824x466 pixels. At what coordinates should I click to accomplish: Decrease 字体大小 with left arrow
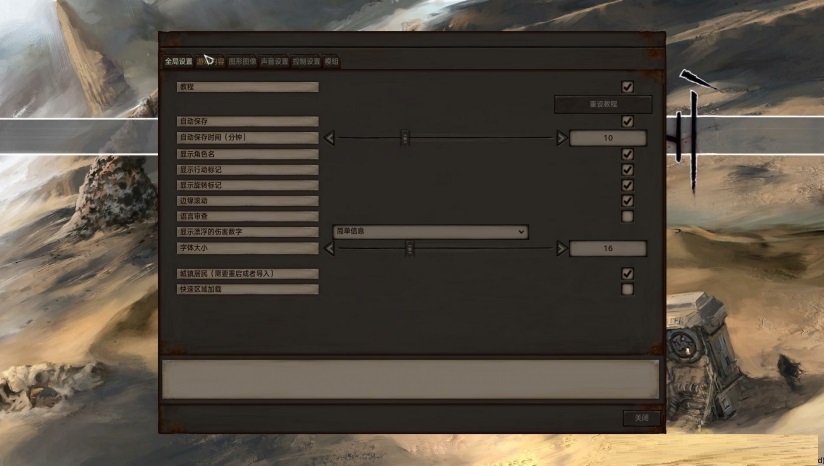pyautogui.click(x=329, y=248)
